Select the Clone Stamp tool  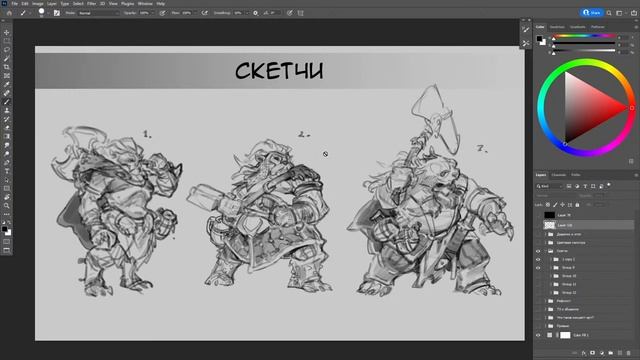(x=7, y=111)
